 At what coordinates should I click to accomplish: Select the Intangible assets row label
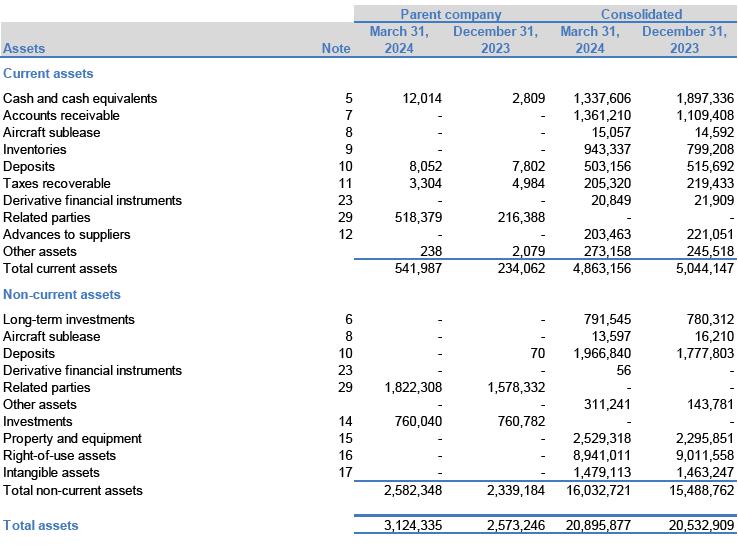pos(51,473)
